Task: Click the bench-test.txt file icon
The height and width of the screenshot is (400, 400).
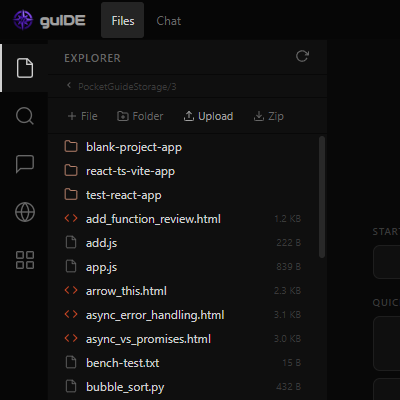Action: pos(71,363)
